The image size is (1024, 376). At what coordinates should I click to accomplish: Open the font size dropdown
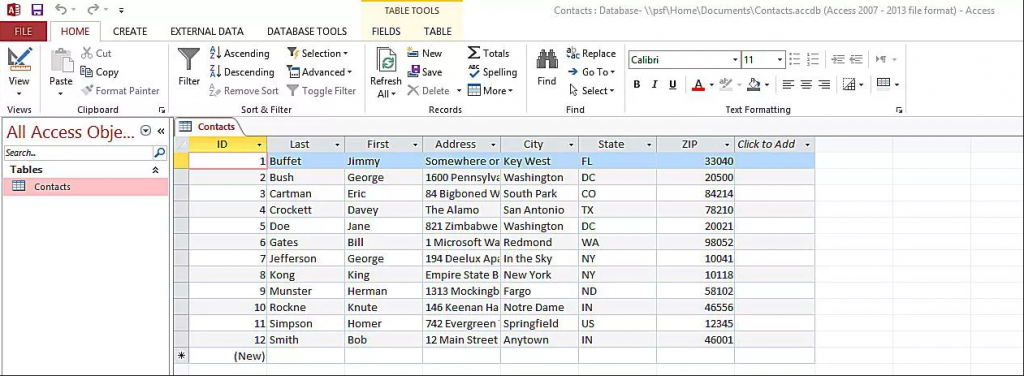(x=780, y=59)
